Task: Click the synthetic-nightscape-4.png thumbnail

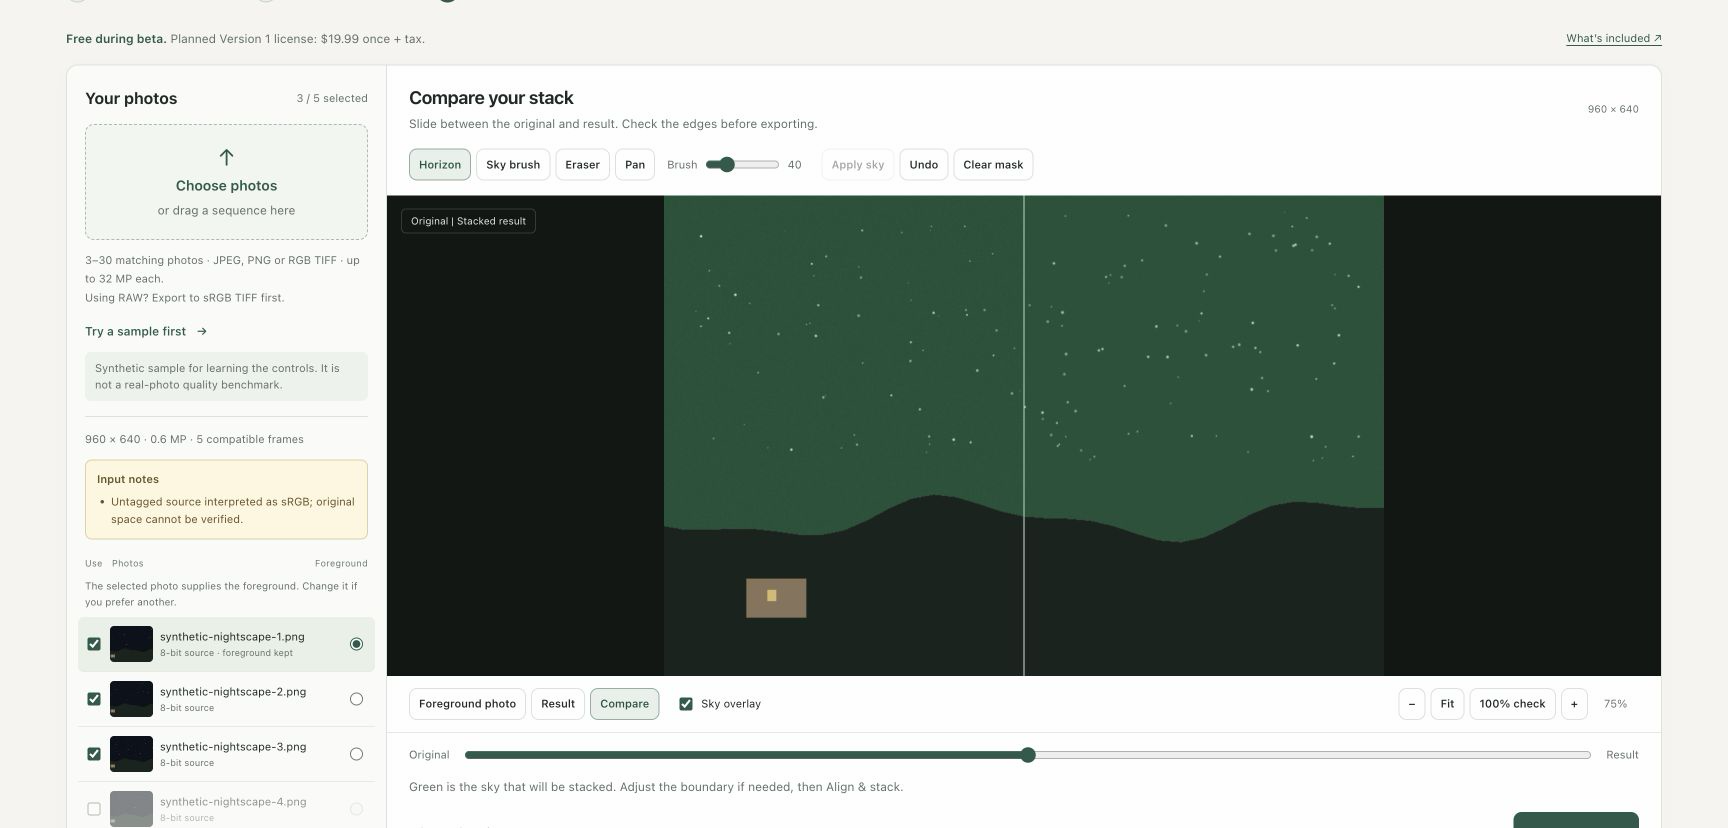Action: click(x=131, y=809)
